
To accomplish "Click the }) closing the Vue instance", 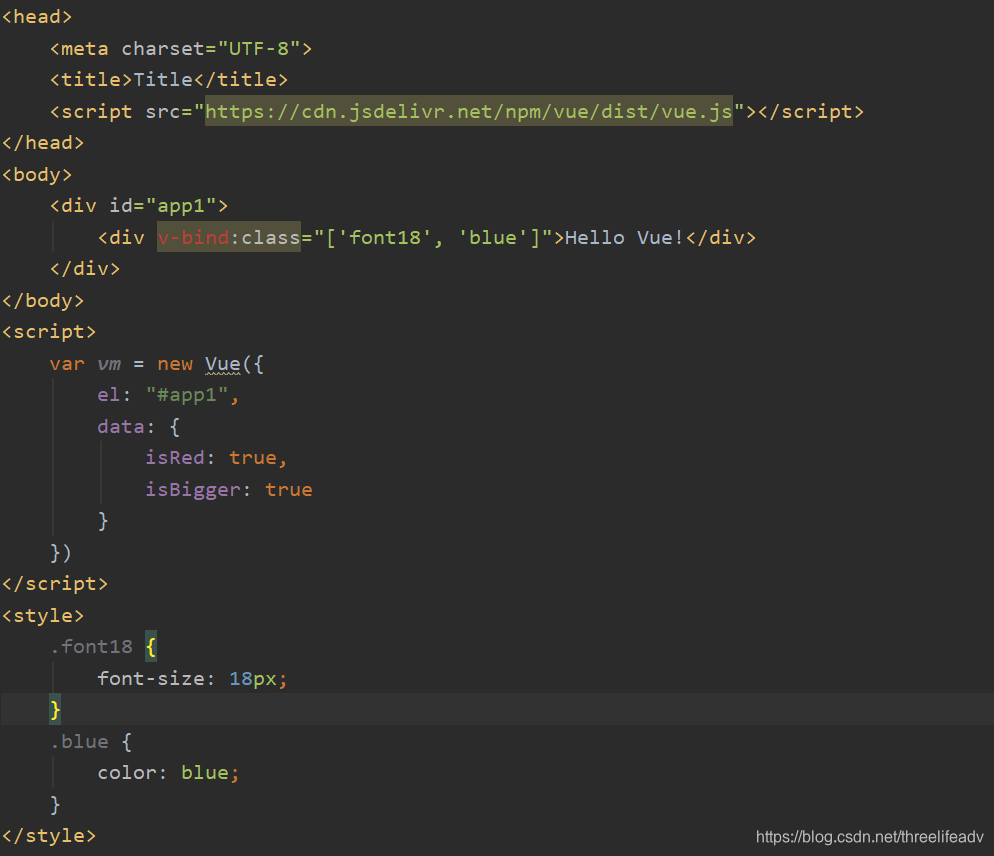I will tap(61, 552).
